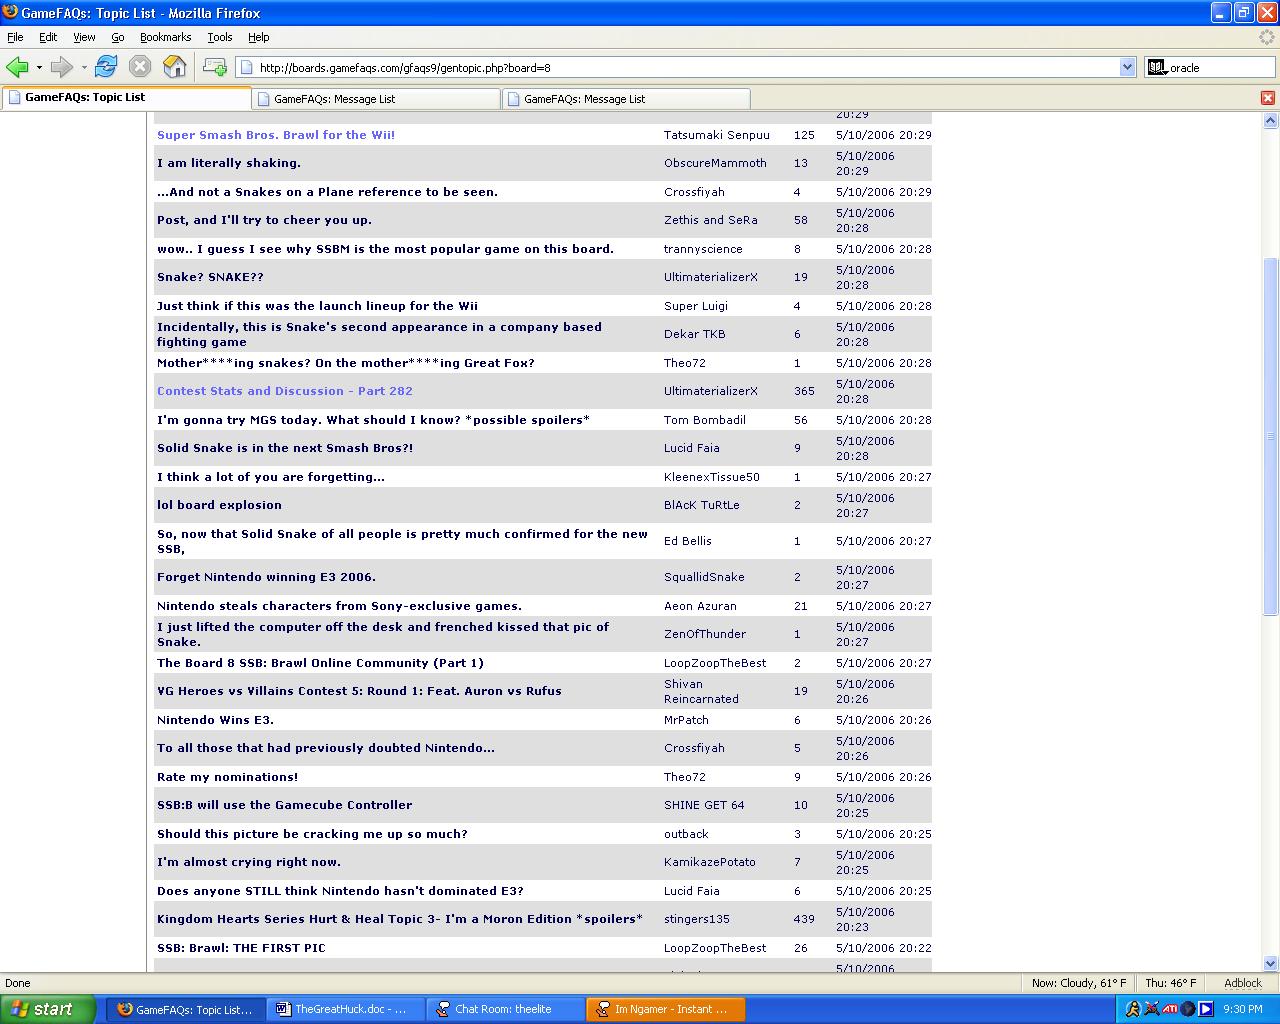The height and width of the screenshot is (1024, 1280).
Task: Click the message count 439
Action: tap(804, 919)
